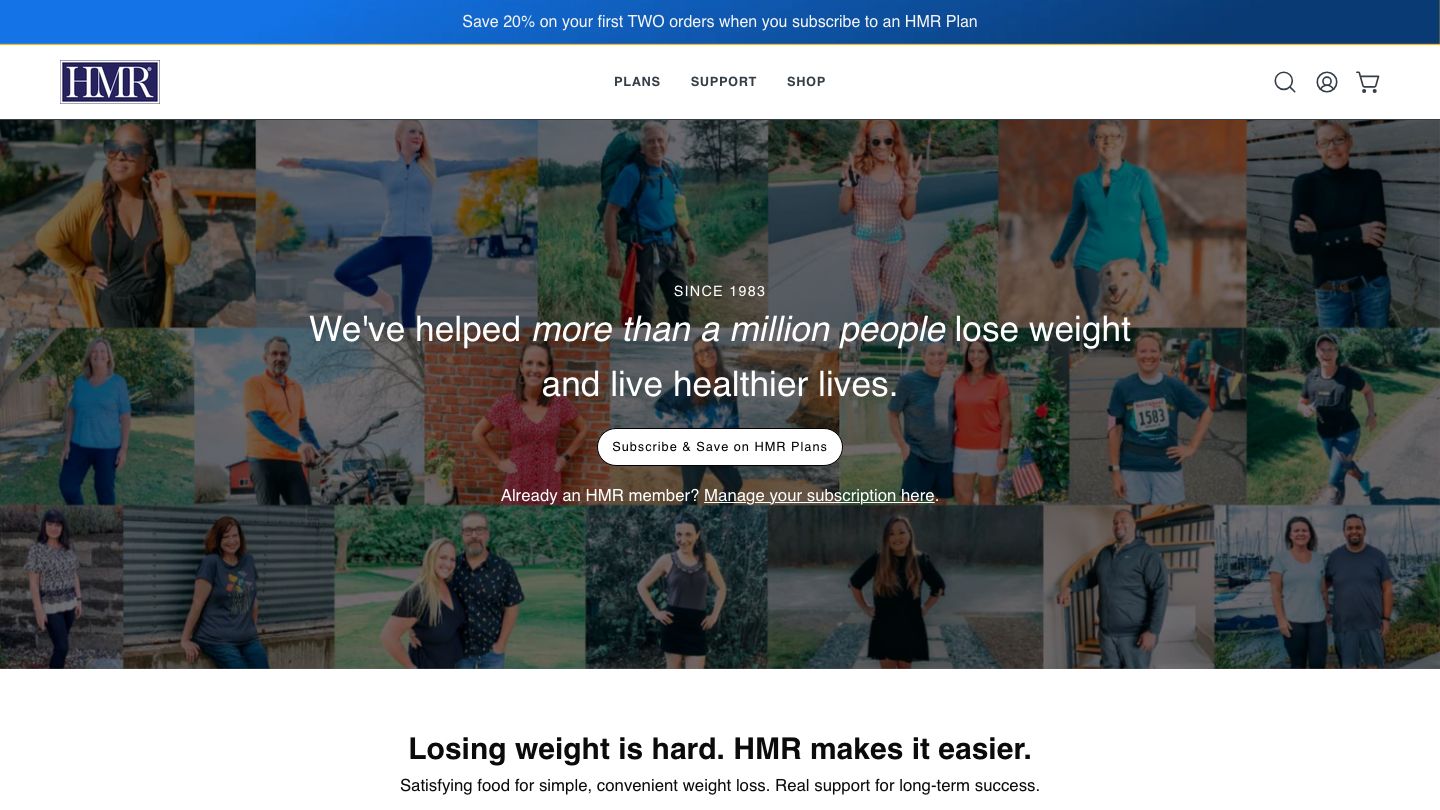Image resolution: width=1440 pixels, height=810 pixels.
Task: Click the HMR logo
Action: pos(110,82)
